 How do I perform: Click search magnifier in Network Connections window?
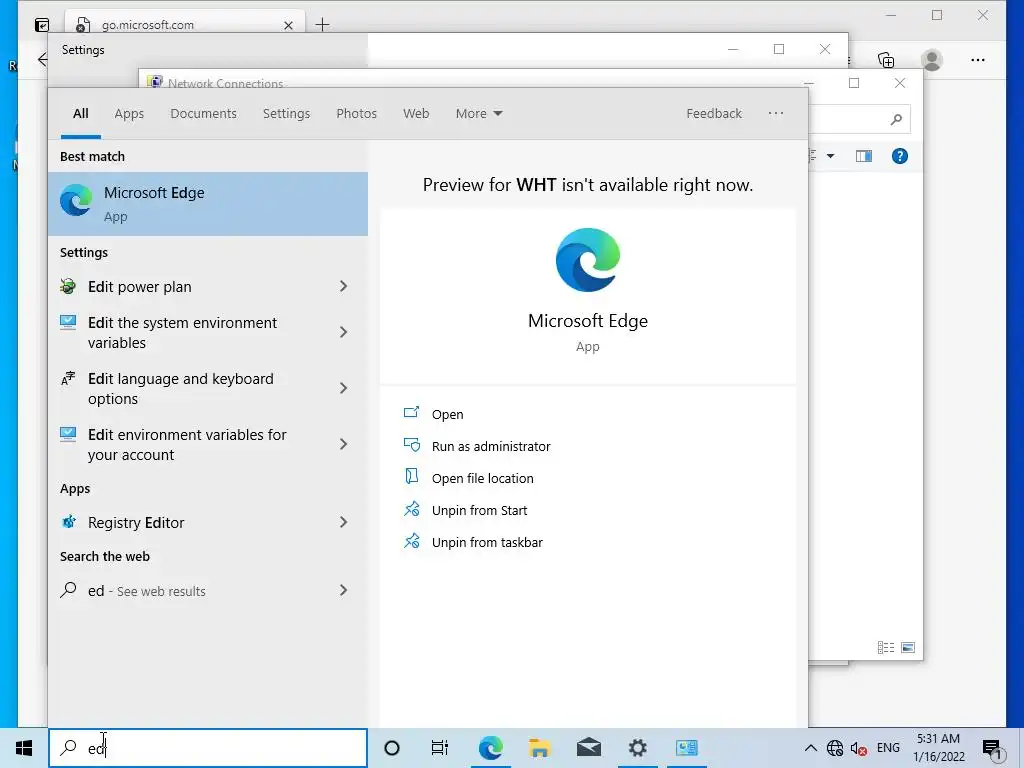(x=896, y=119)
